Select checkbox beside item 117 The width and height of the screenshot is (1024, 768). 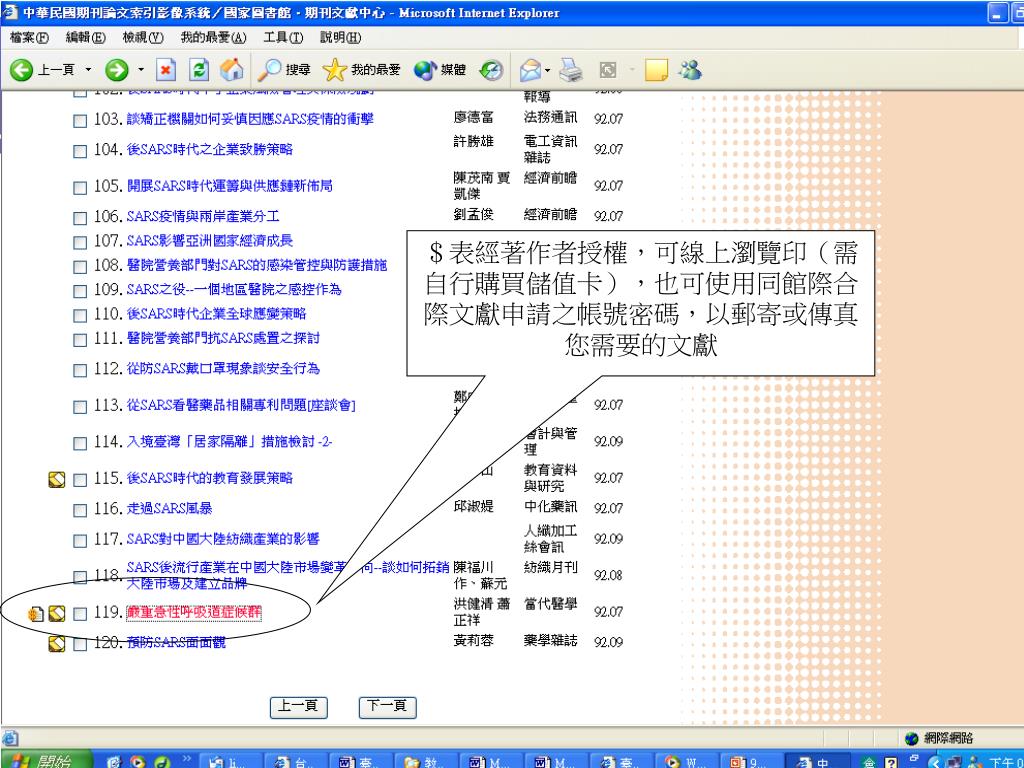(x=80, y=541)
